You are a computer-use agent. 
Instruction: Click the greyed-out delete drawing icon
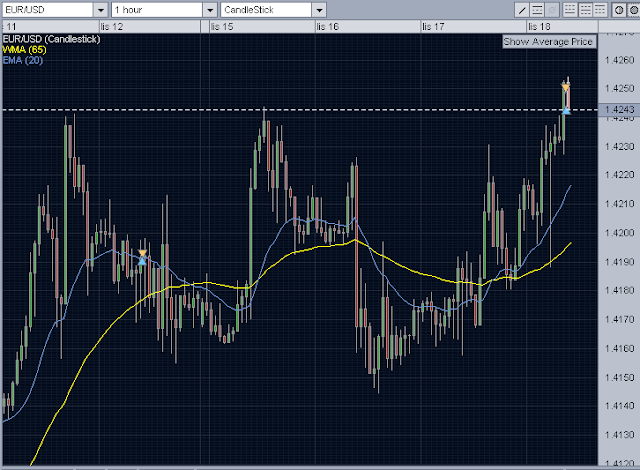click(552, 10)
